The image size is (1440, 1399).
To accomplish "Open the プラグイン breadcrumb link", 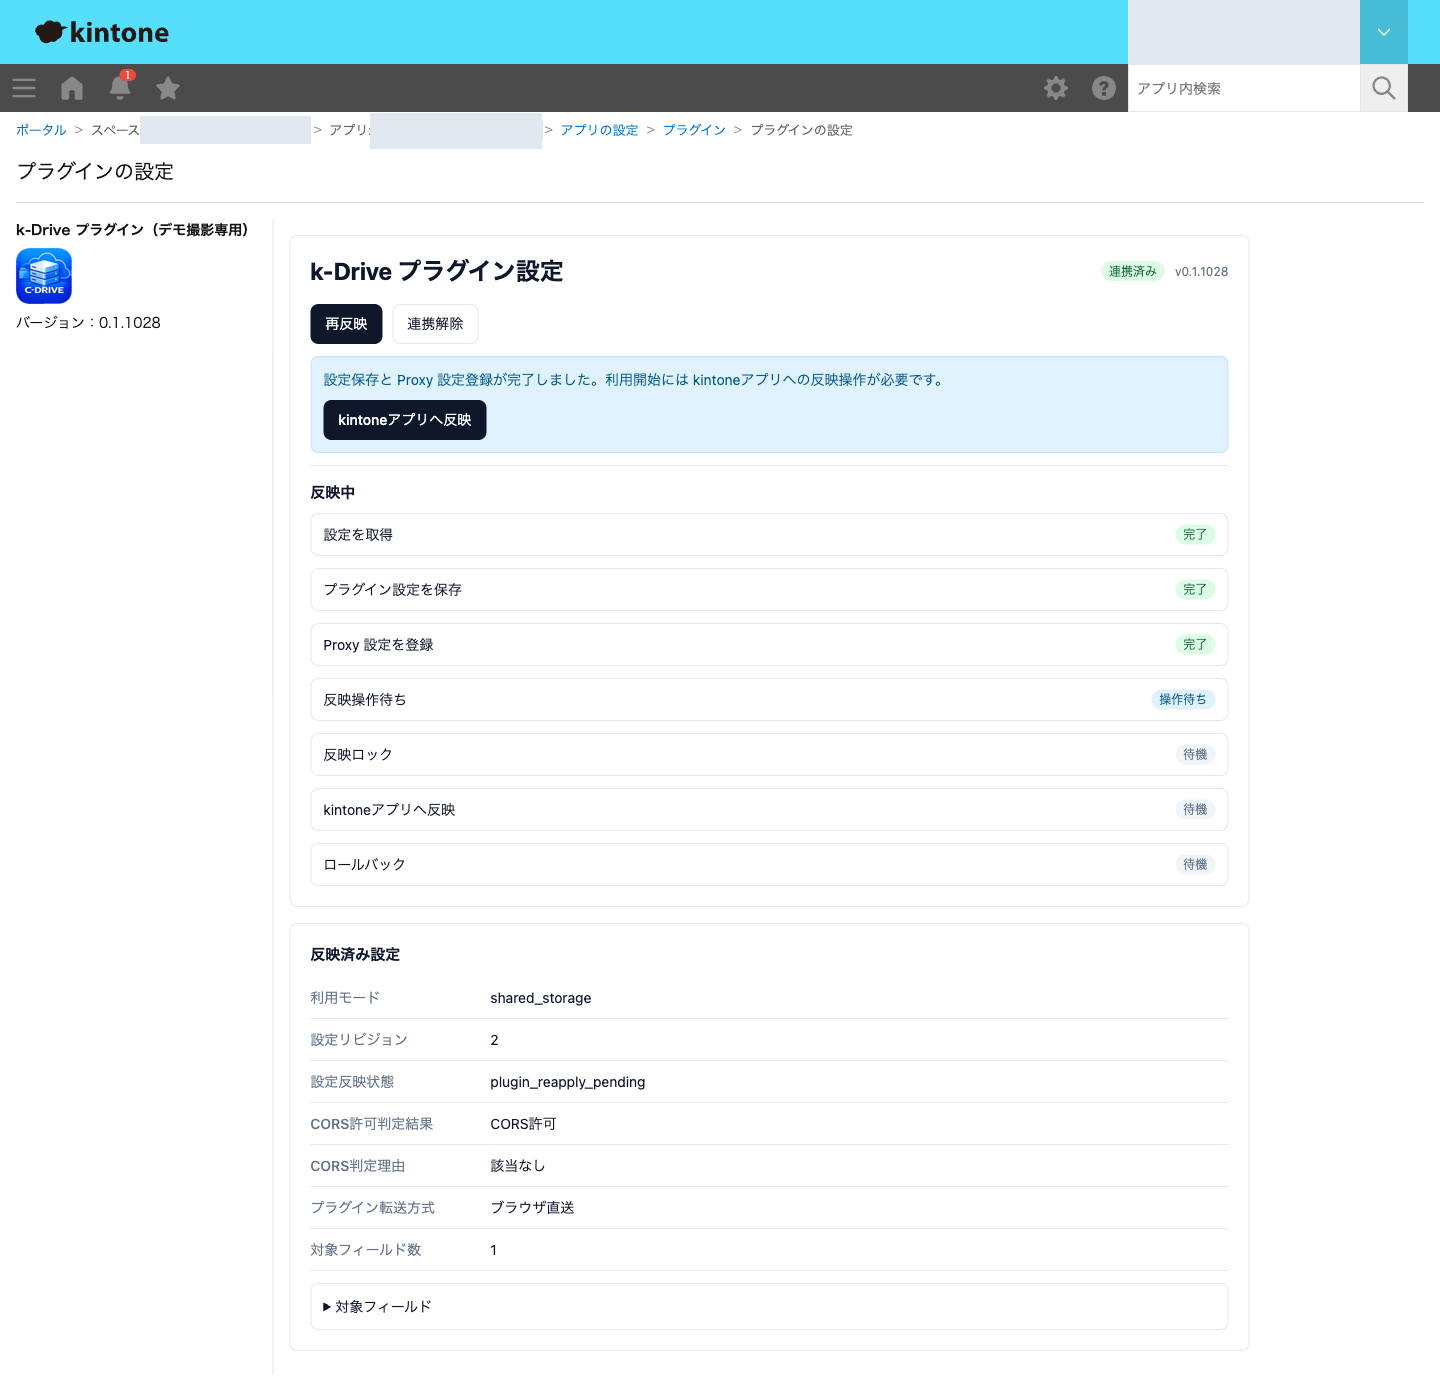I will (x=694, y=130).
